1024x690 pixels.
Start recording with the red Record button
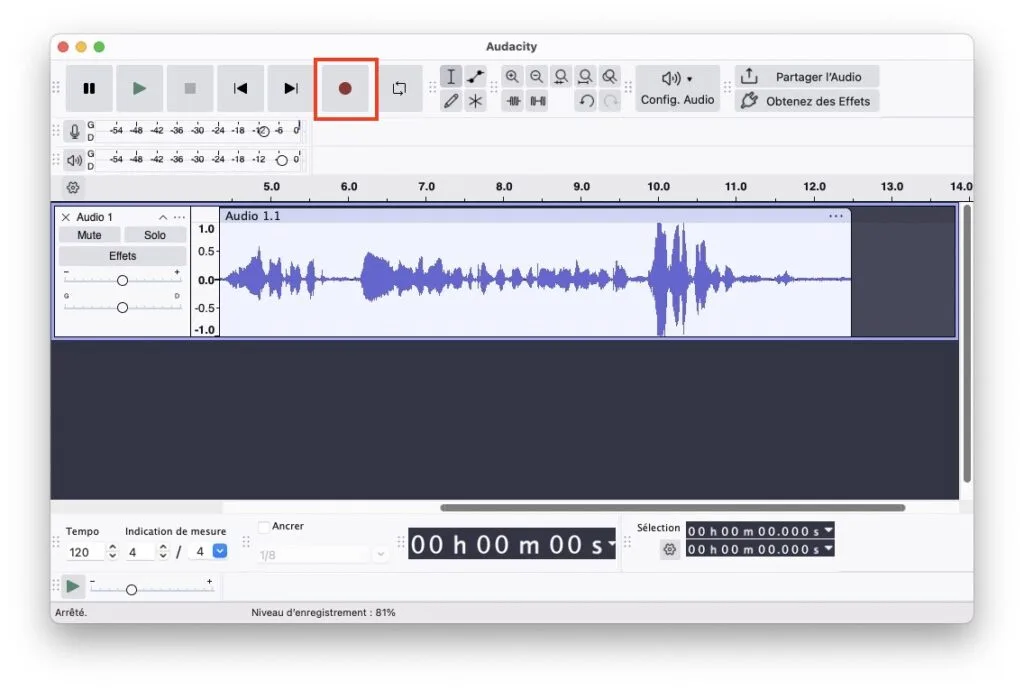click(x=345, y=88)
